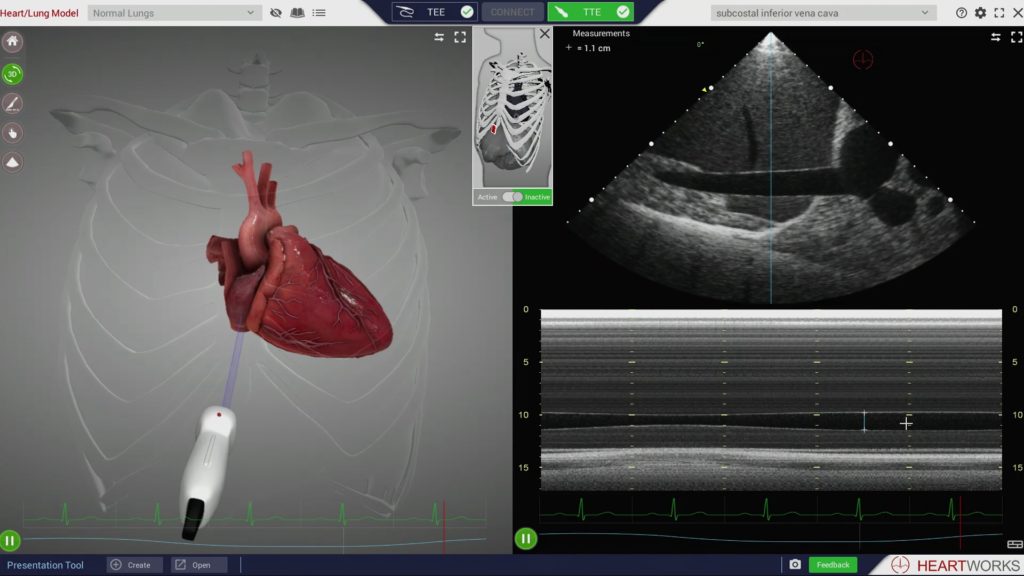Open settings with the gear icon
The height and width of the screenshot is (576, 1024).
[980, 13]
